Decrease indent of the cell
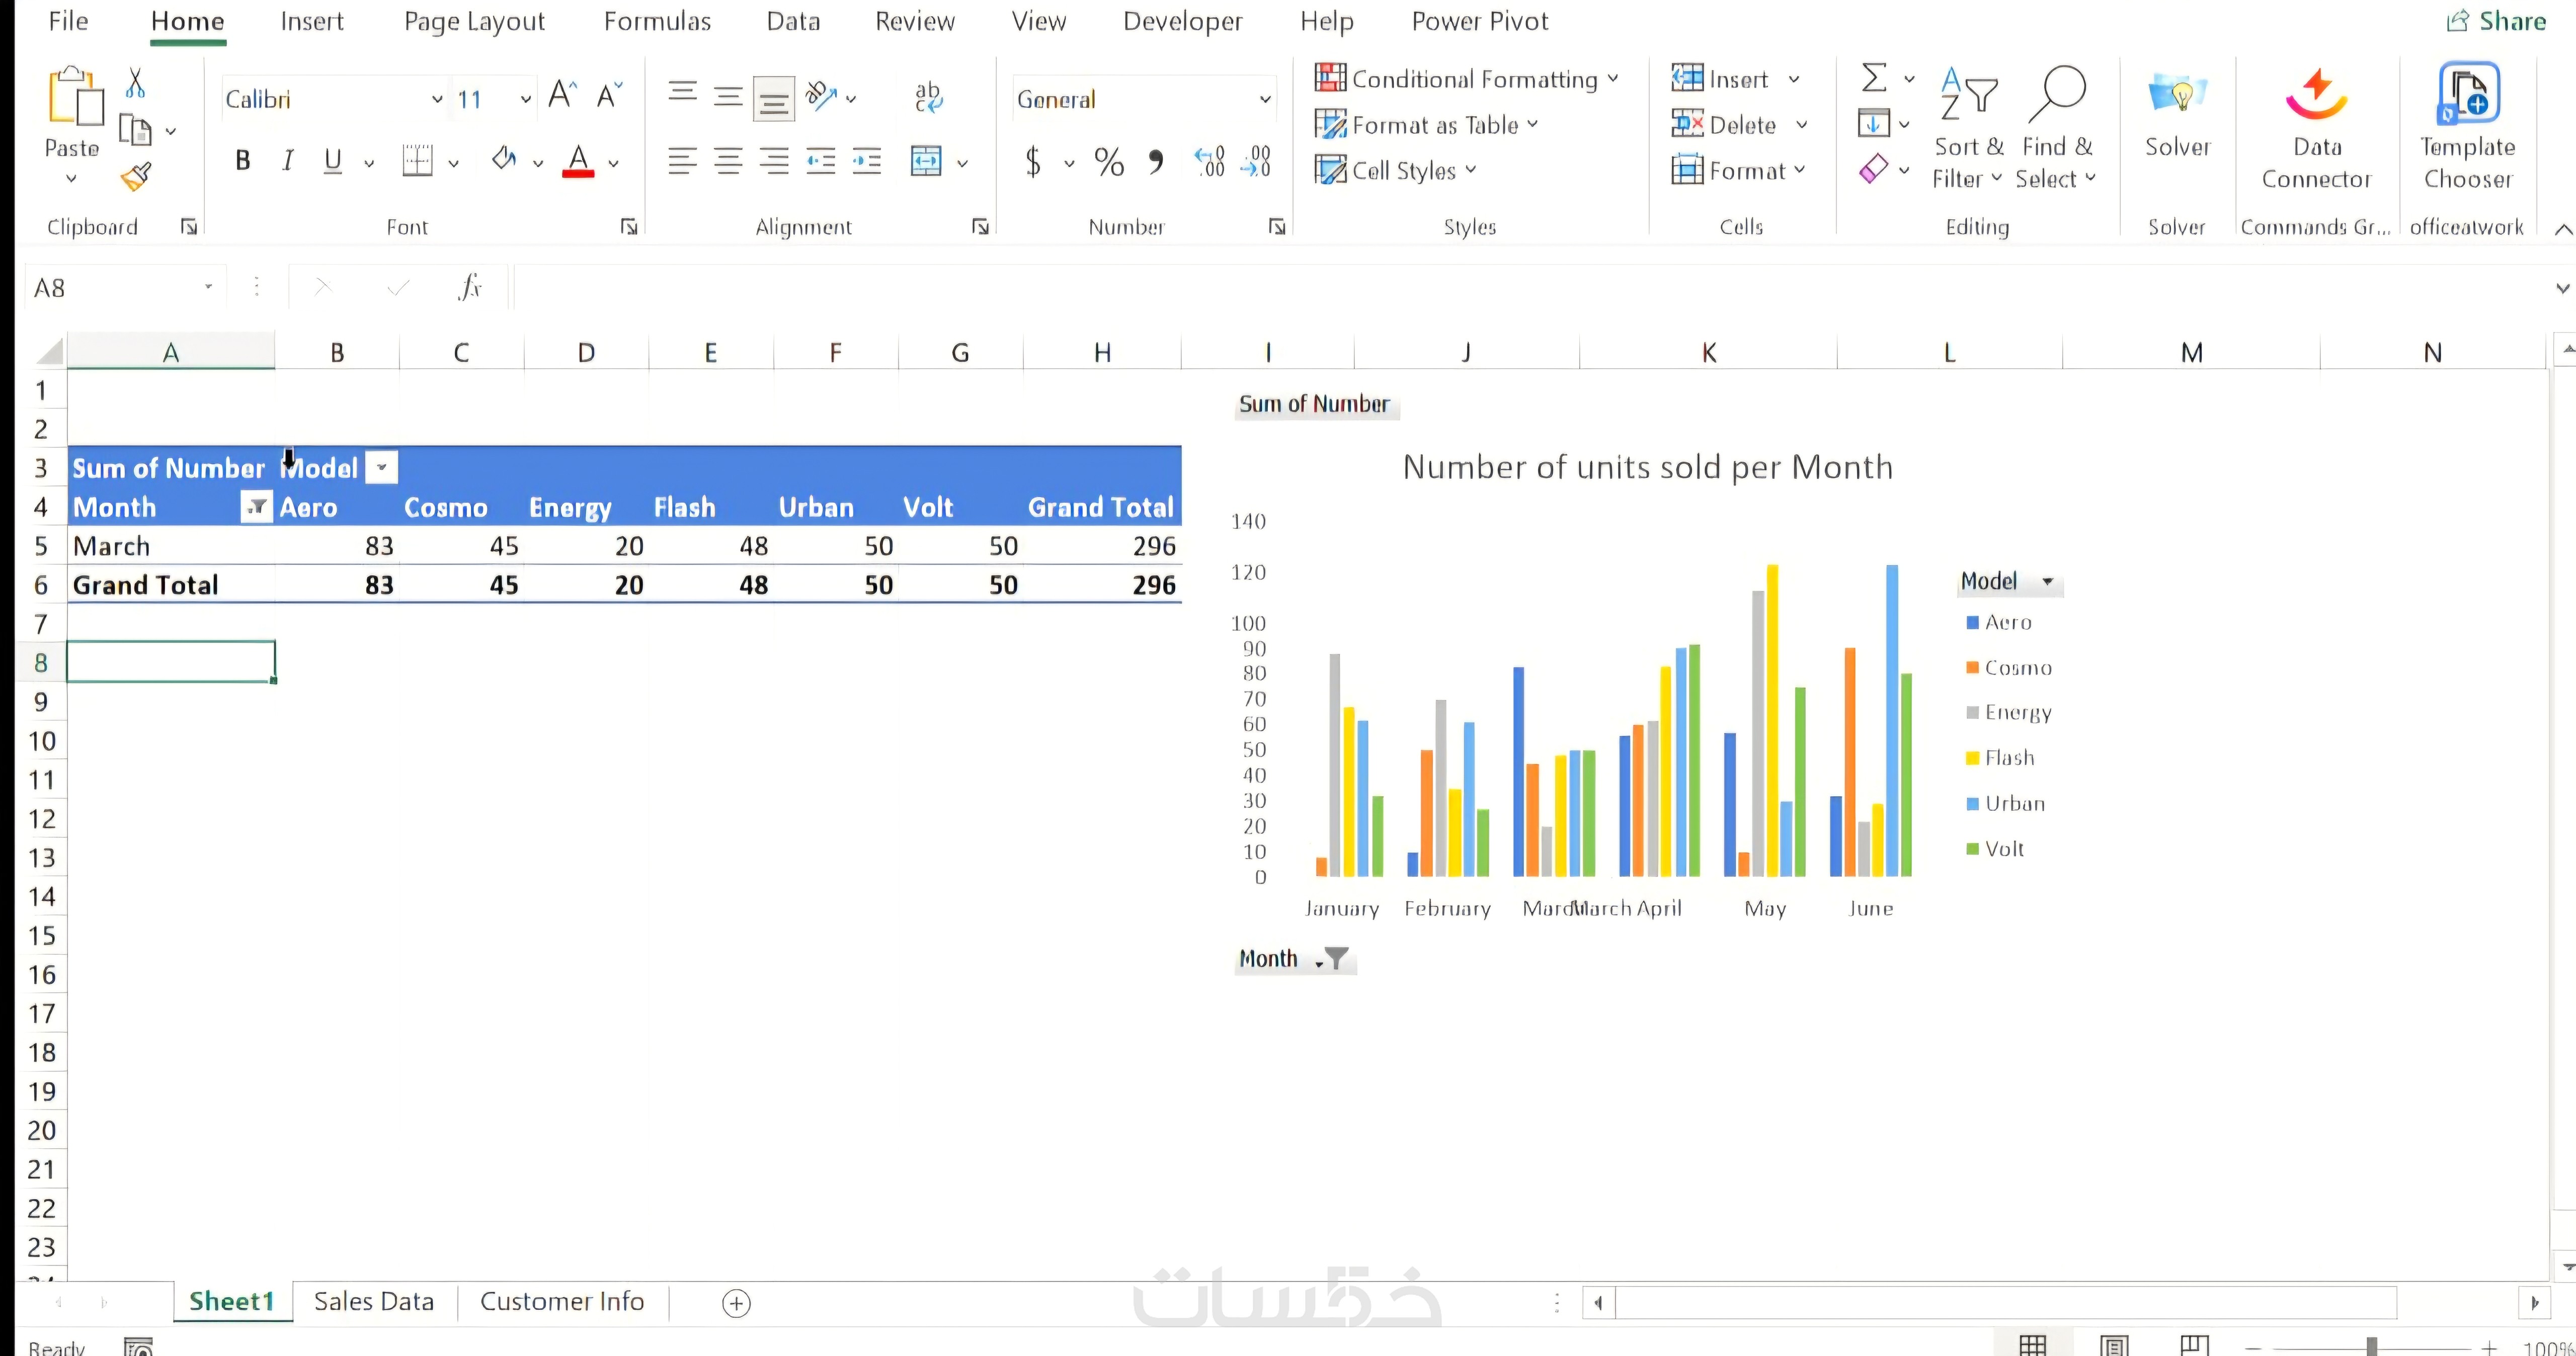 pos(820,160)
